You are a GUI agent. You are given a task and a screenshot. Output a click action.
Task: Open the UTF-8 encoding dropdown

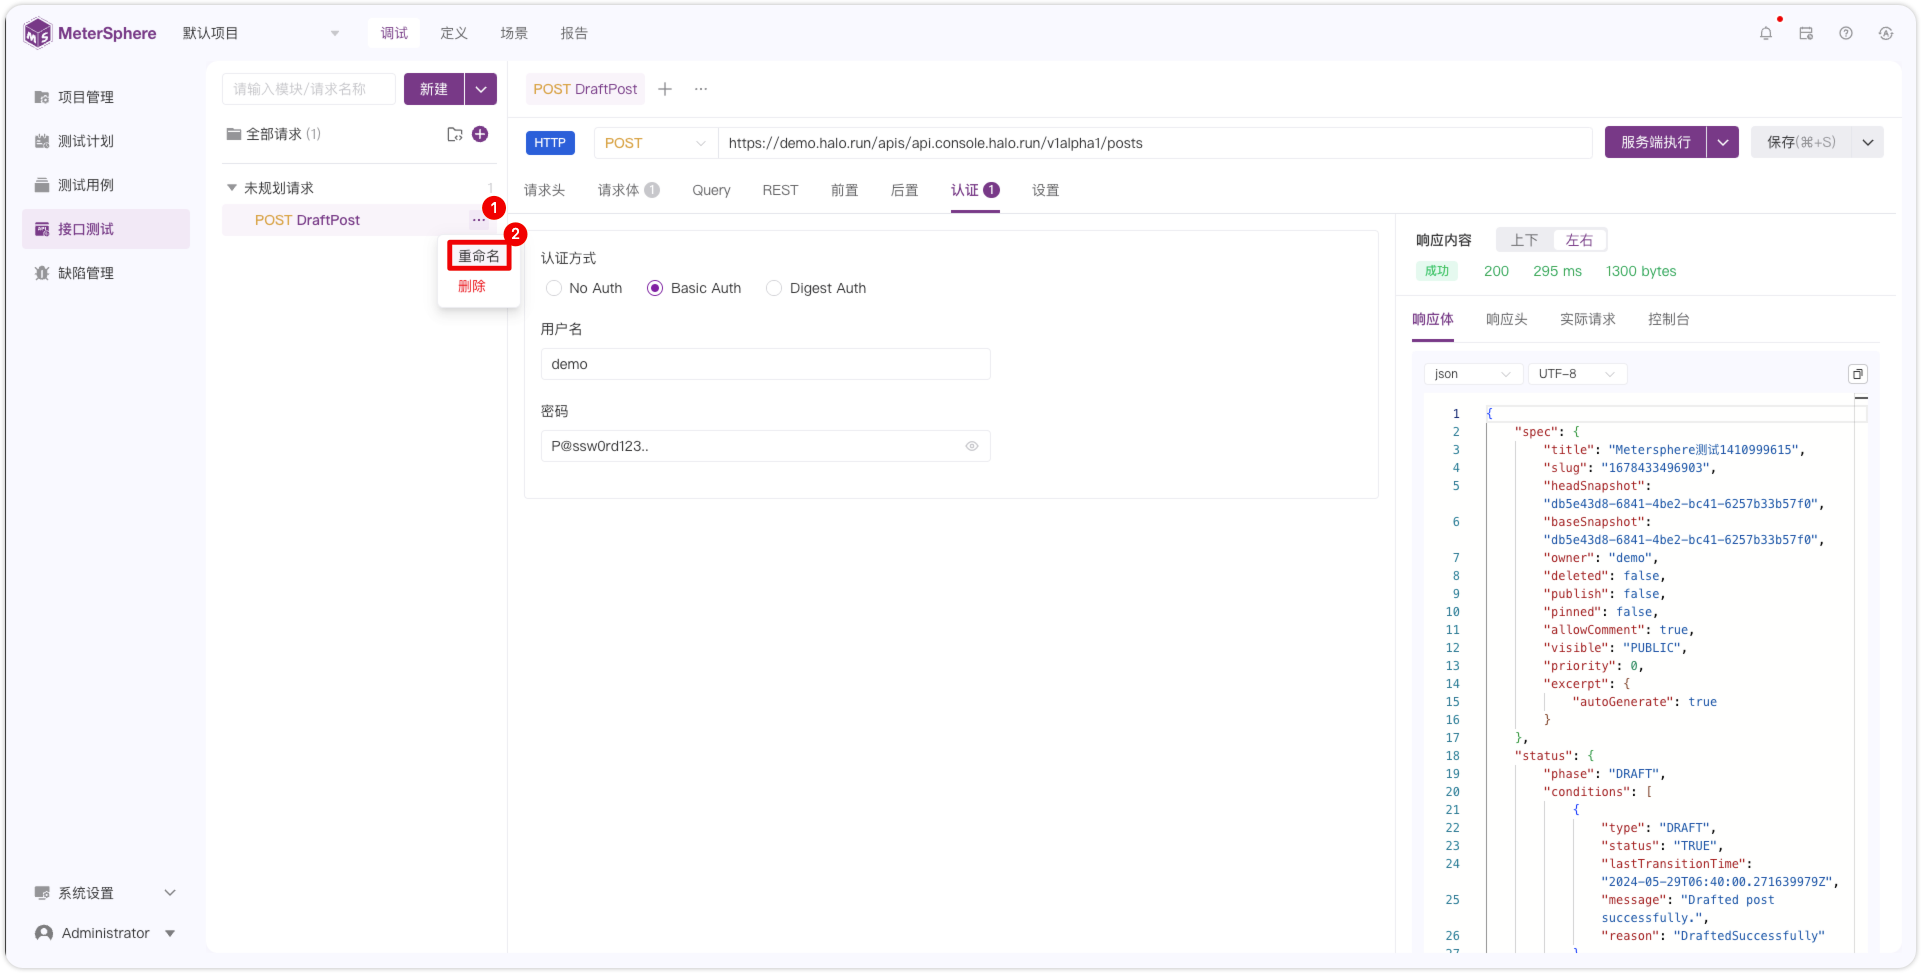coord(1578,374)
